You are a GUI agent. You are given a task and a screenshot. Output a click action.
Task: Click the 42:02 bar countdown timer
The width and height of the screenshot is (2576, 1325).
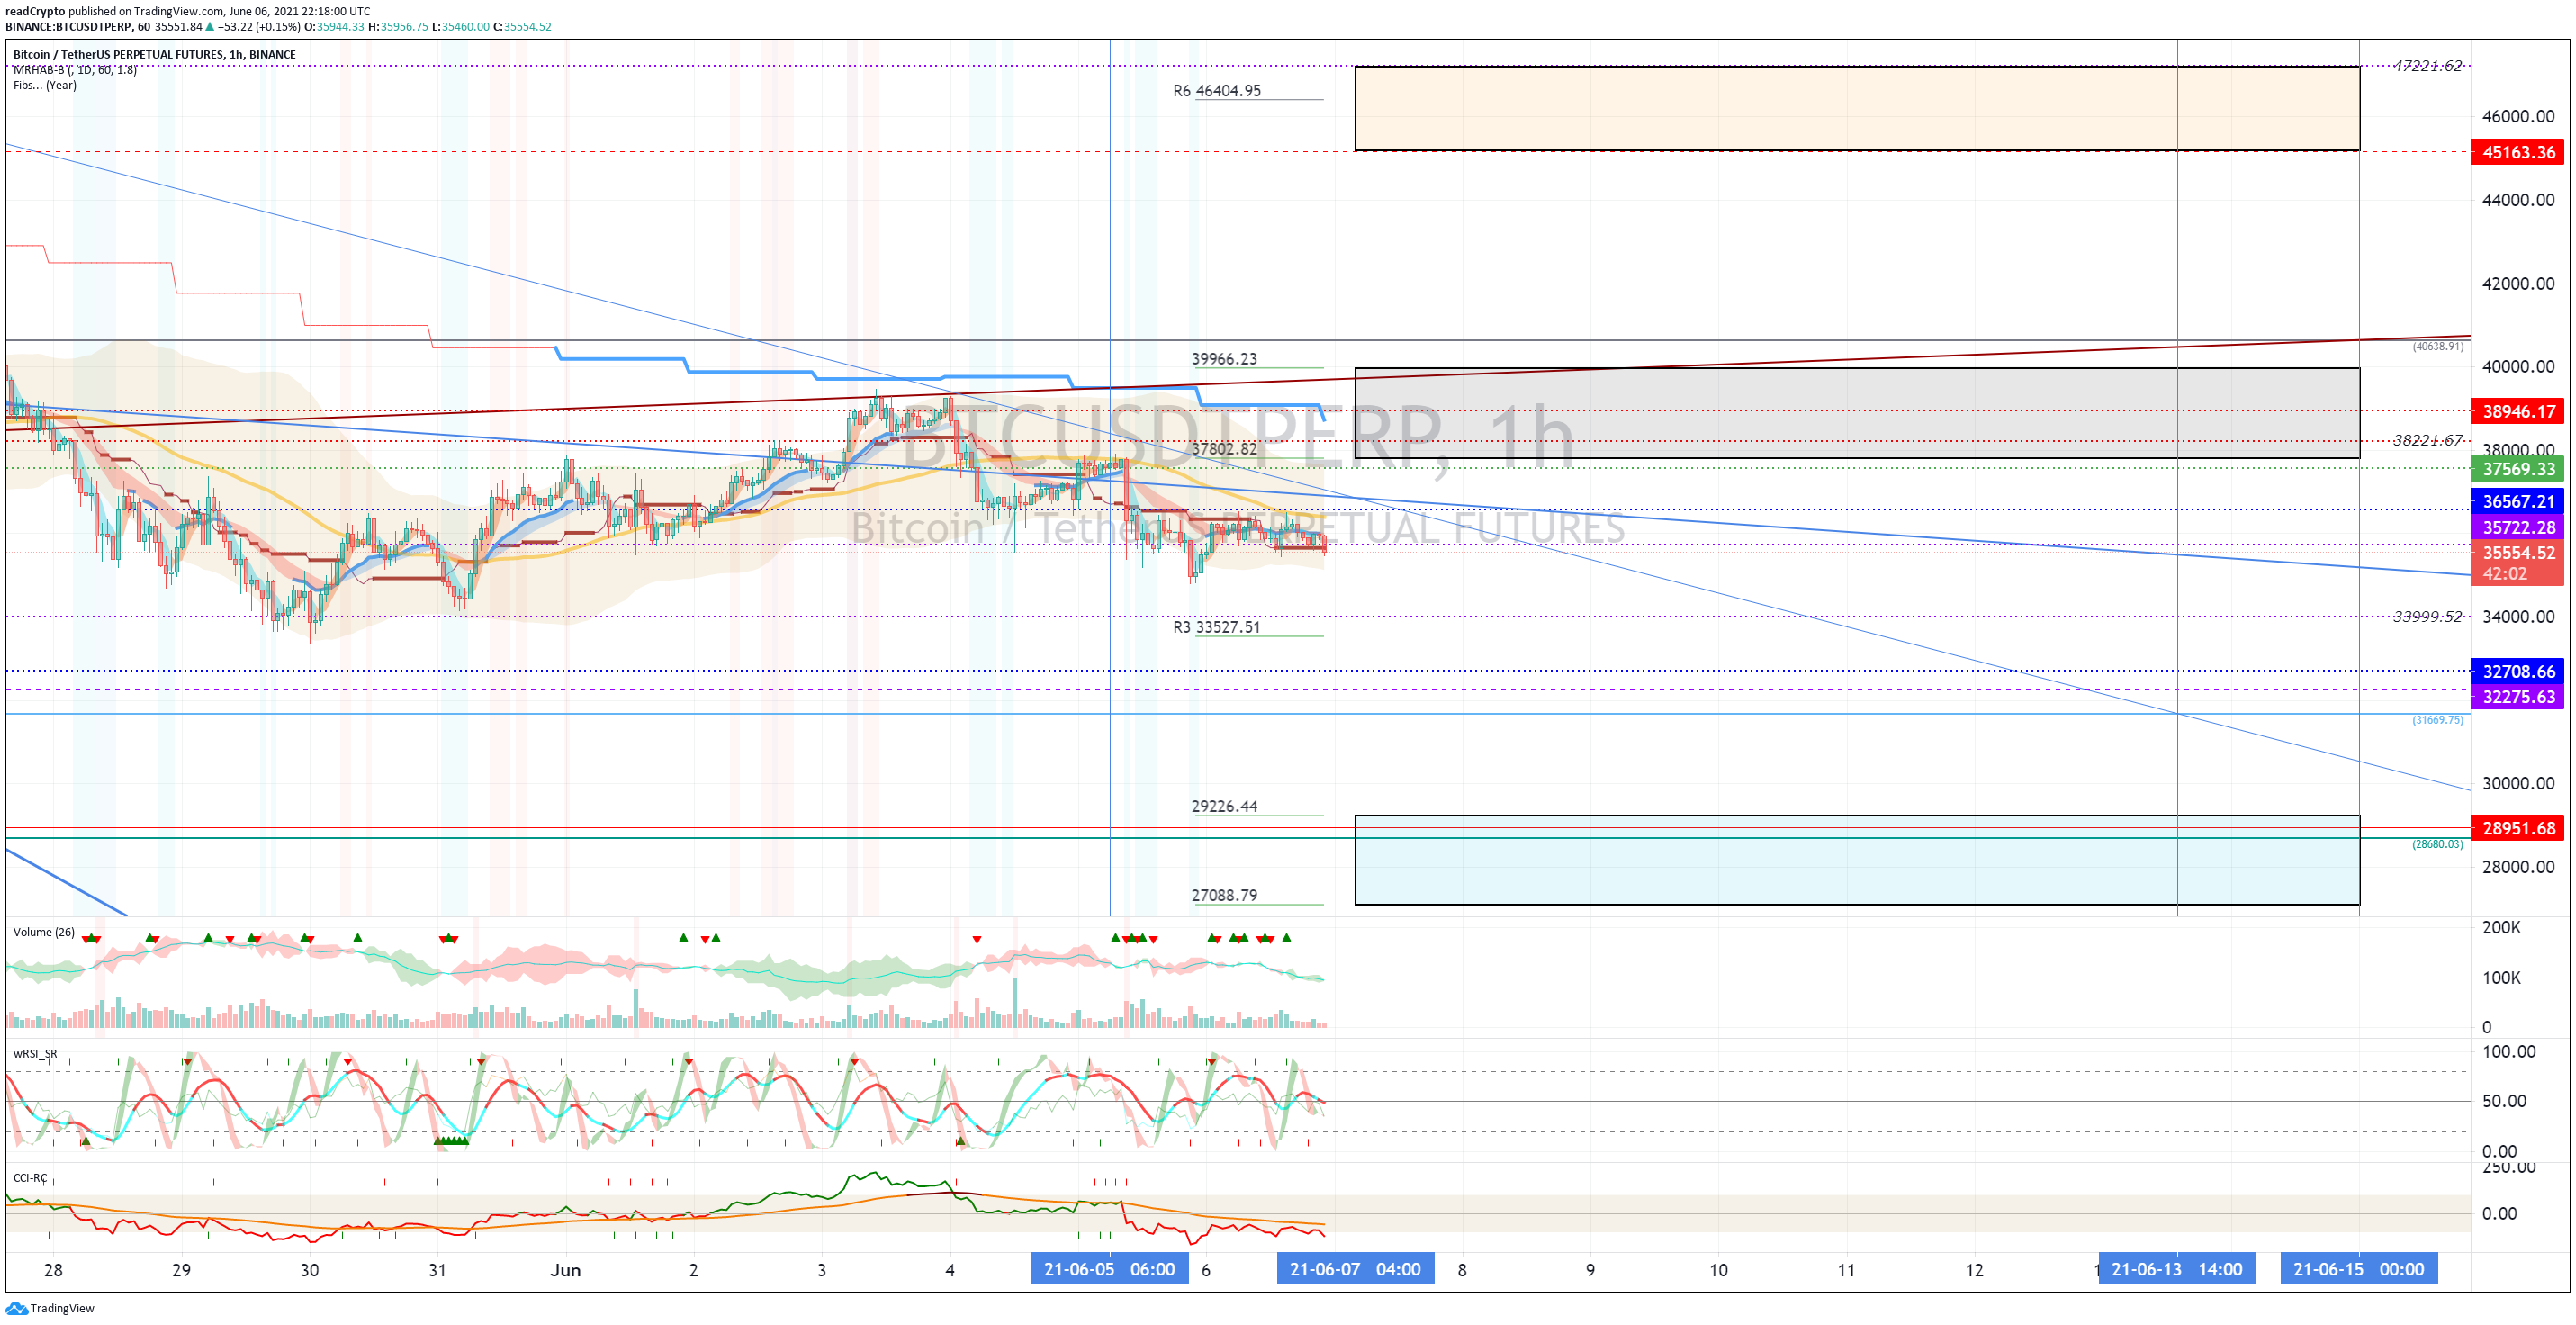click(x=2504, y=574)
